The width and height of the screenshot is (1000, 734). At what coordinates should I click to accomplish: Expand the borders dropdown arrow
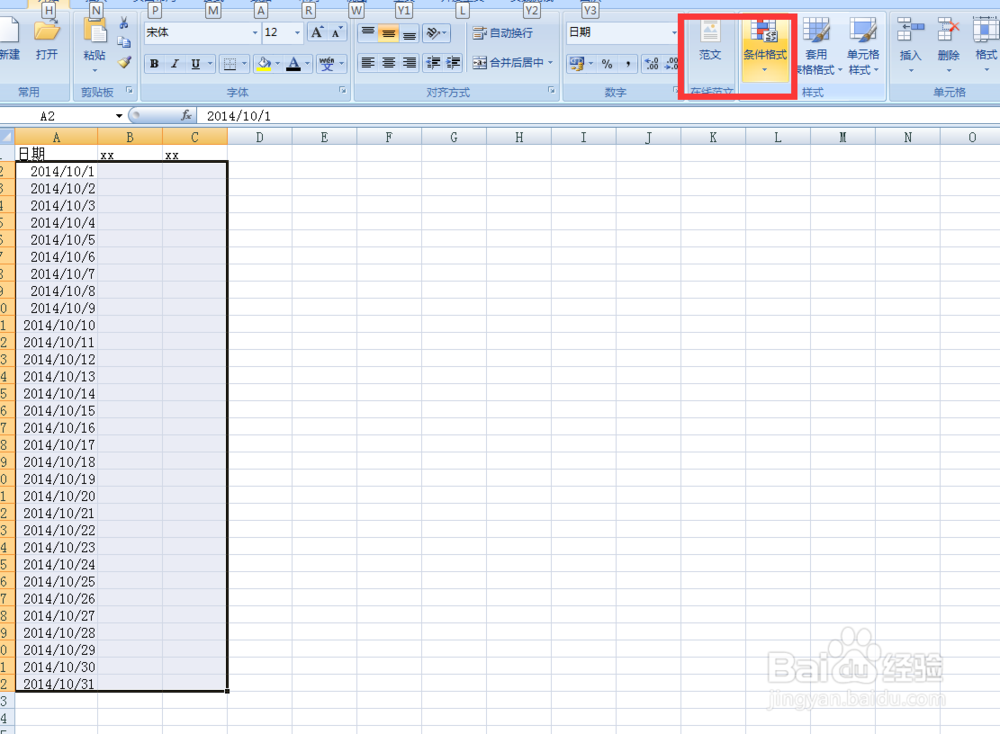[244, 64]
